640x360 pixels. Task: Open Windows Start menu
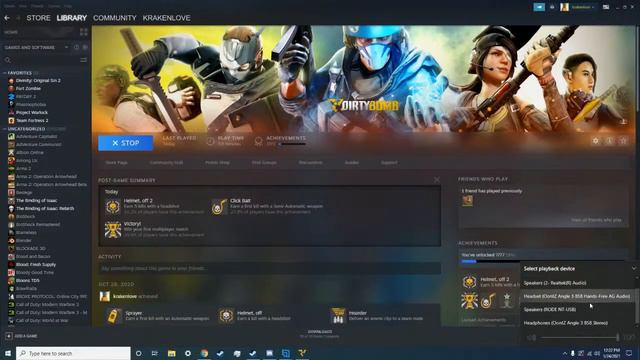(x=7, y=353)
